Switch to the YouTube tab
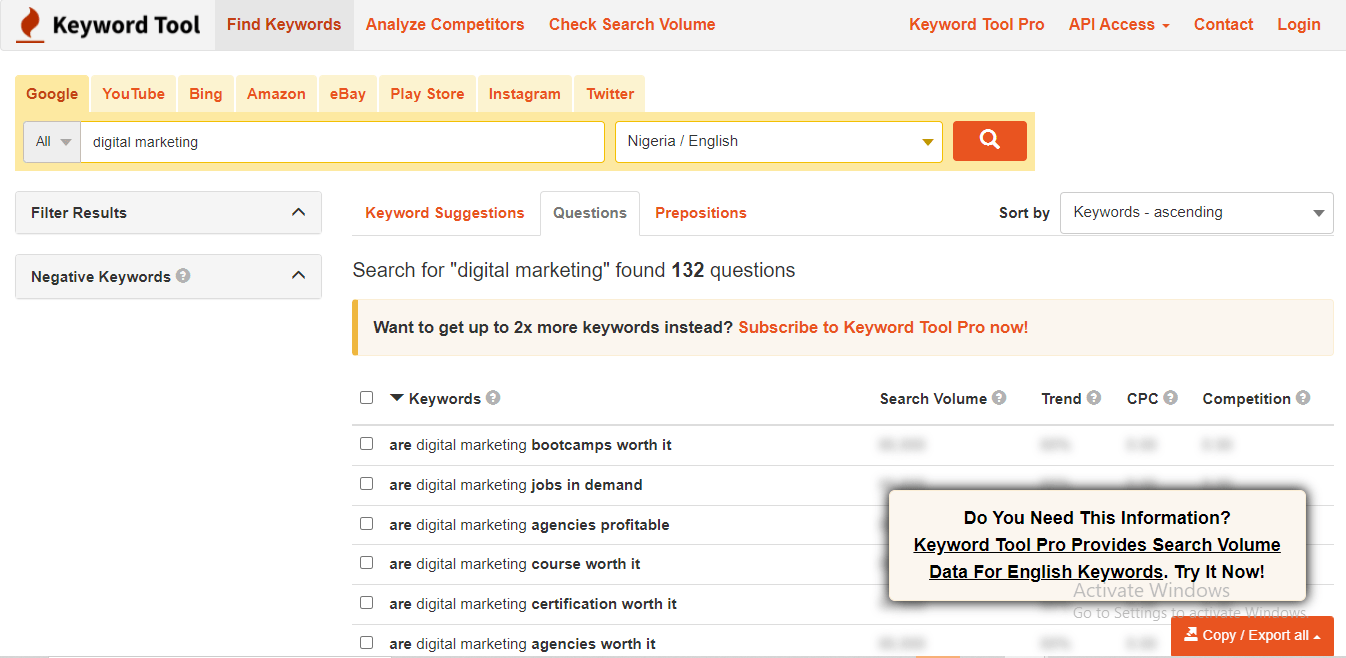The height and width of the screenshot is (658, 1346). pos(133,94)
